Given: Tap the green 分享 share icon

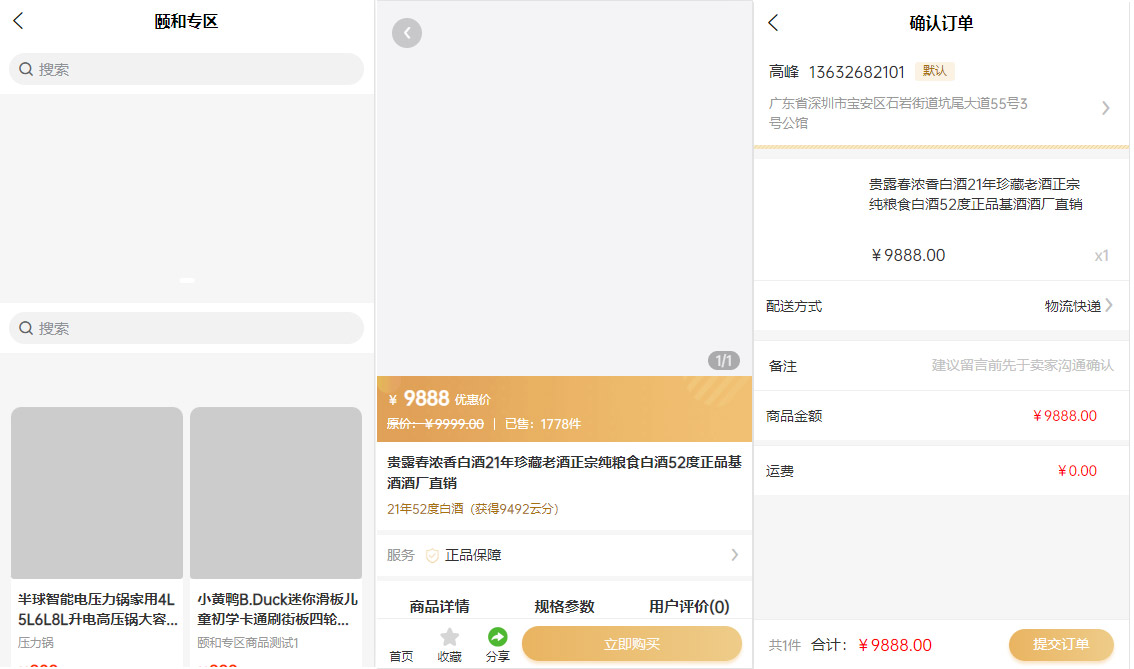Looking at the screenshot, I should [x=497, y=637].
